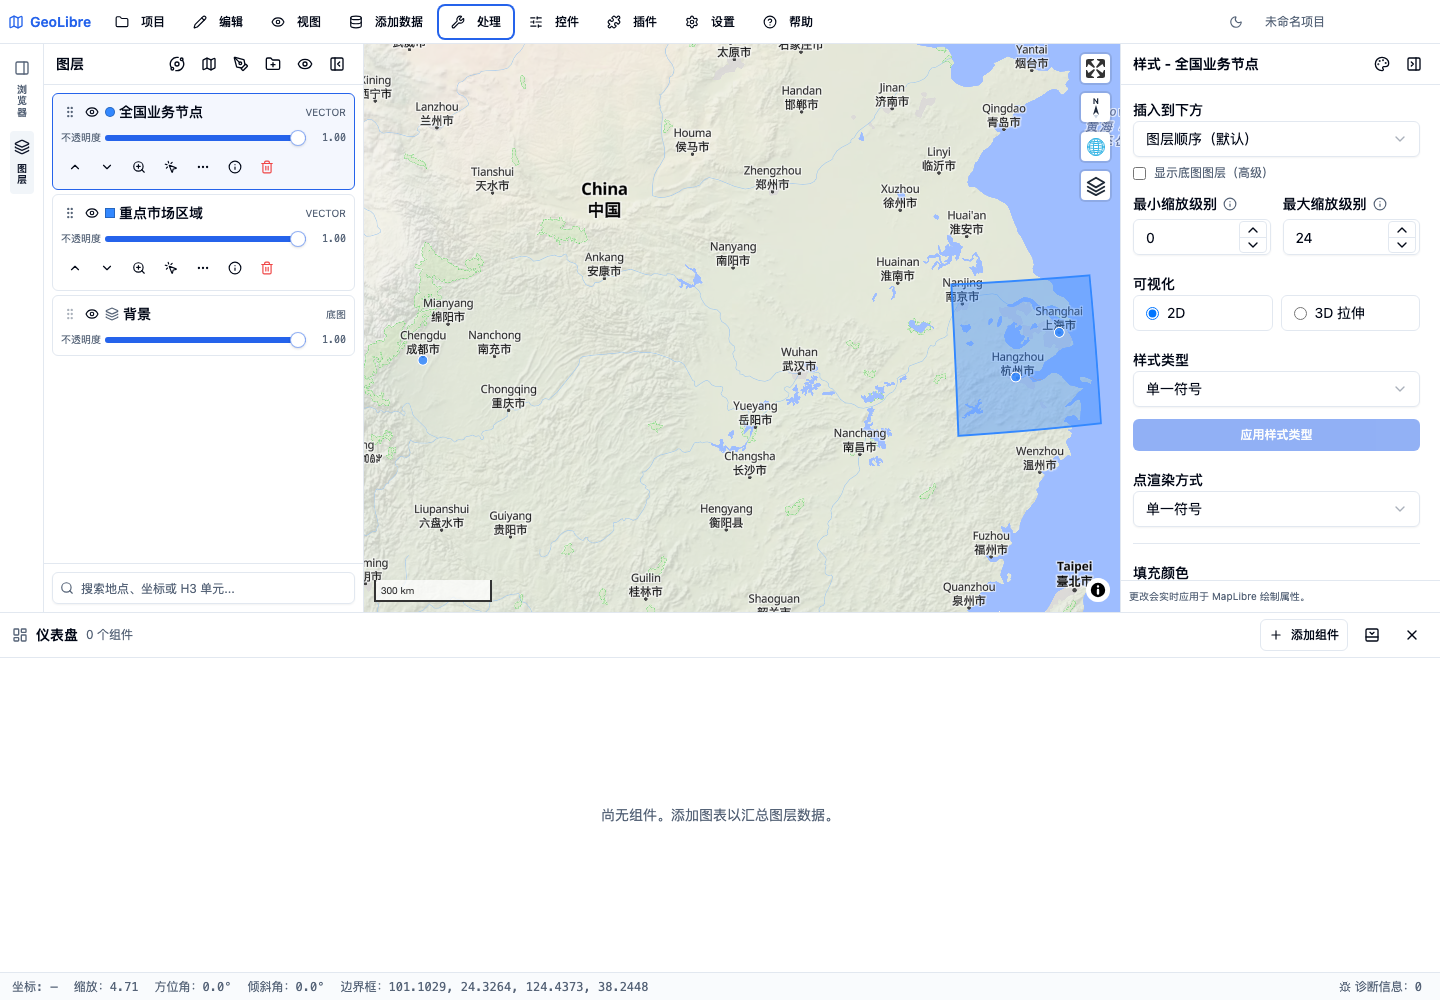Show info for 全国业务节点 layer
1440x1000 pixels.
(x=235, y=167)
